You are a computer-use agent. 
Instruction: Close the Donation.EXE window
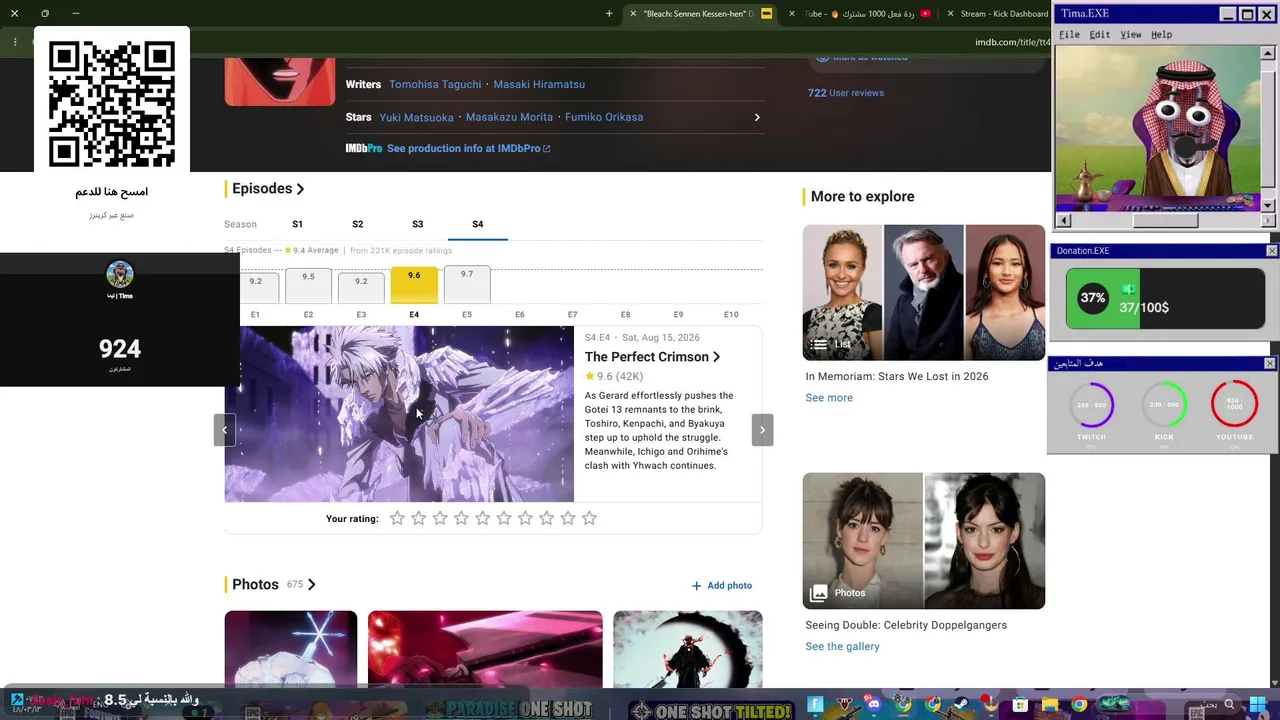(1272, 251)
